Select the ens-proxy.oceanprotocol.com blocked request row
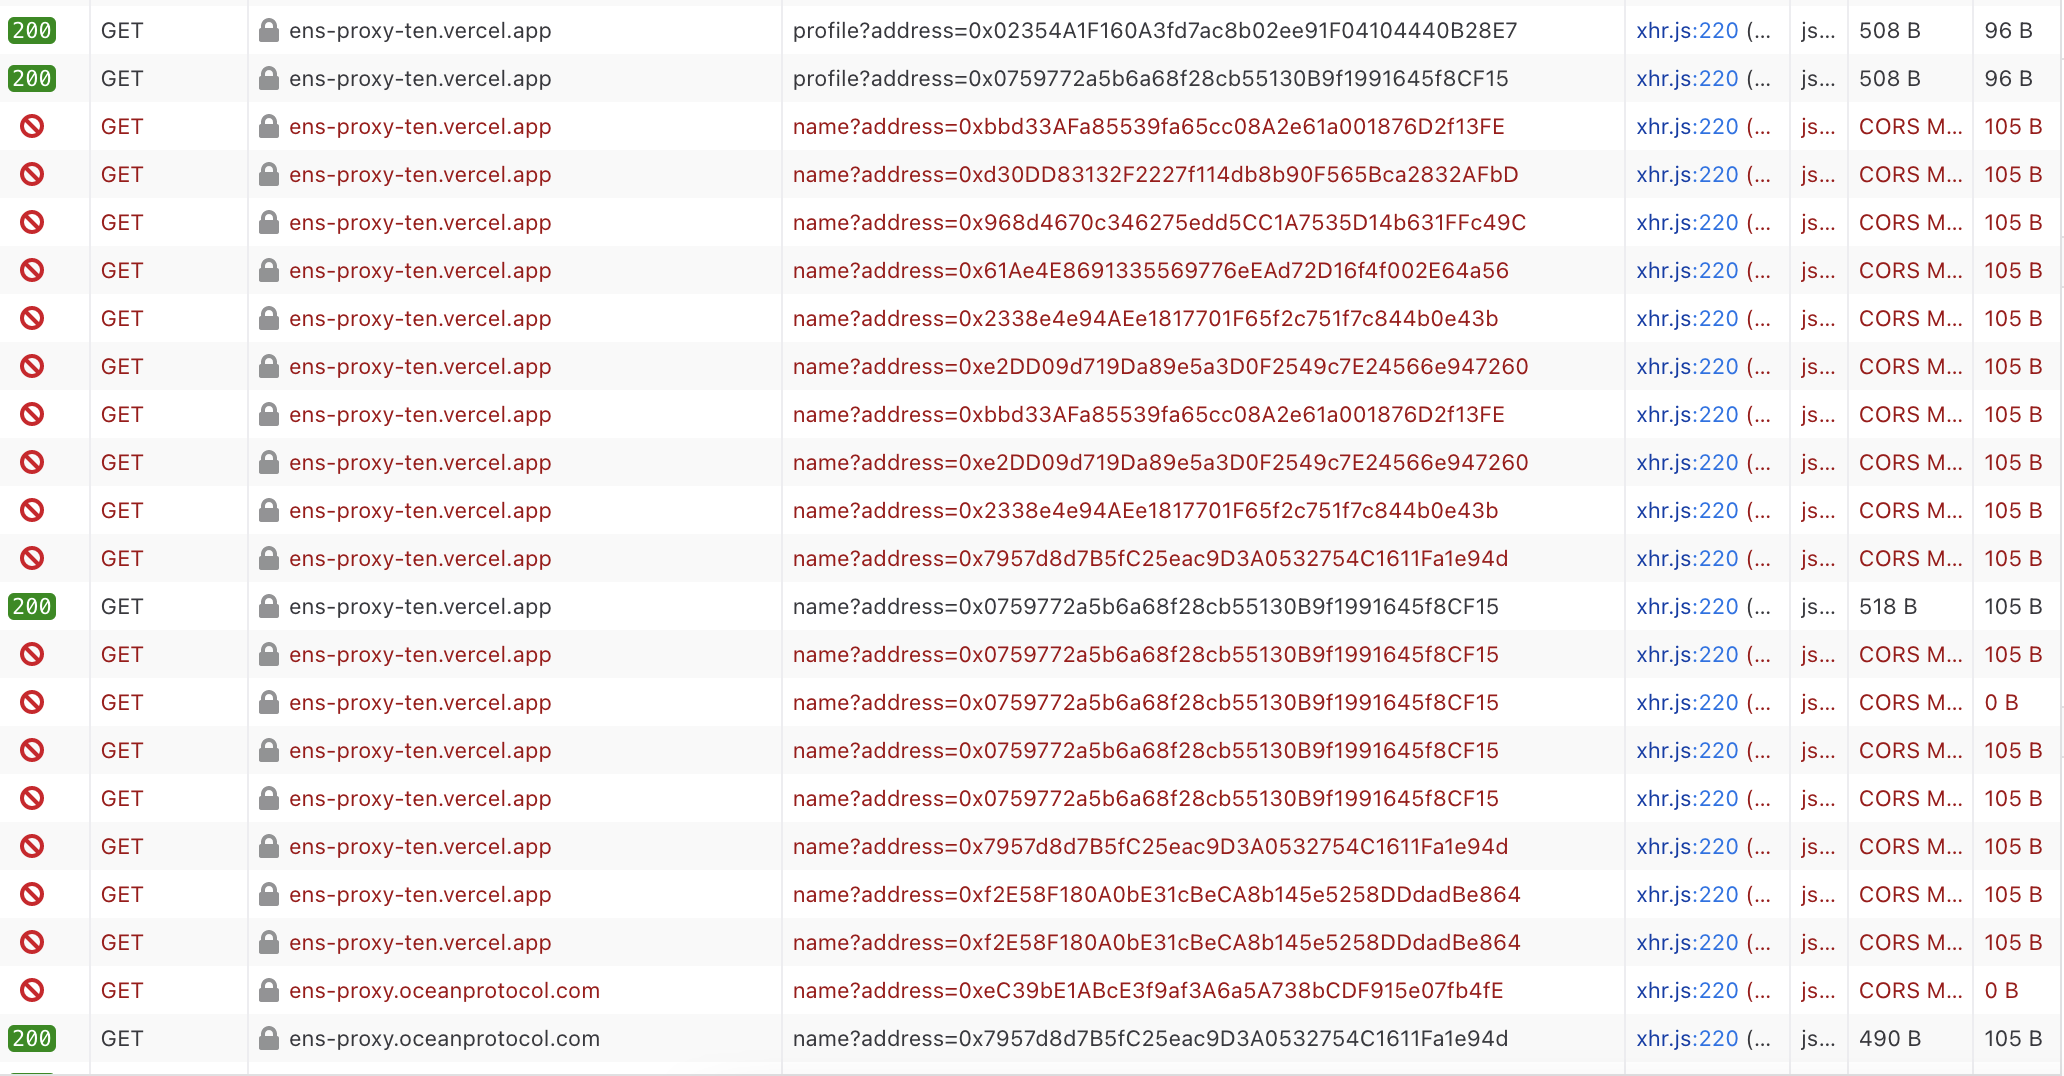 [1150, 990]
